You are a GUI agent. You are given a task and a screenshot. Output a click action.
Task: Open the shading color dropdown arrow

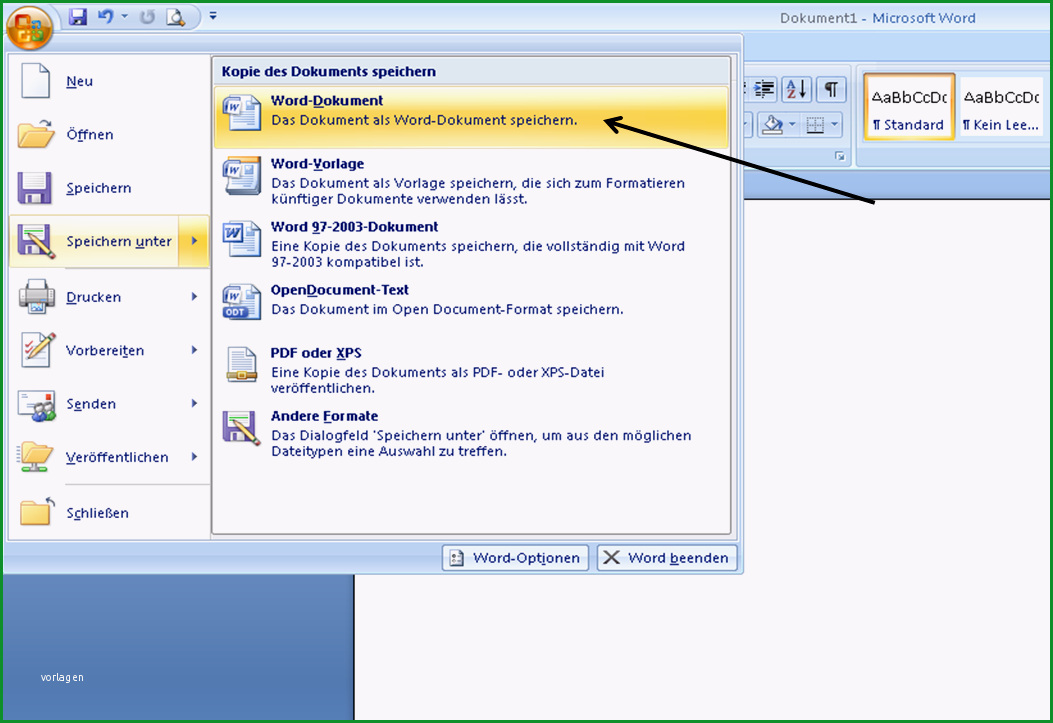point(792,124)
